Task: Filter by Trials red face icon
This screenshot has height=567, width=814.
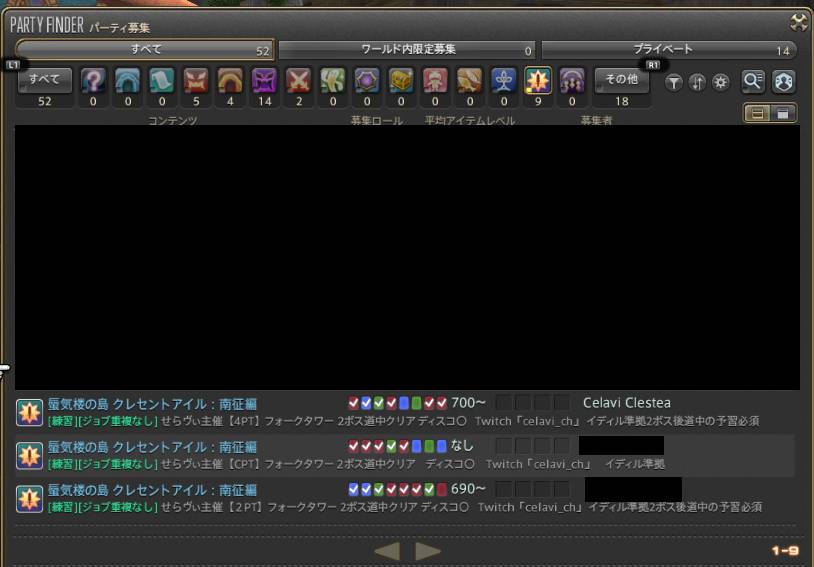Action: point(196,80)
